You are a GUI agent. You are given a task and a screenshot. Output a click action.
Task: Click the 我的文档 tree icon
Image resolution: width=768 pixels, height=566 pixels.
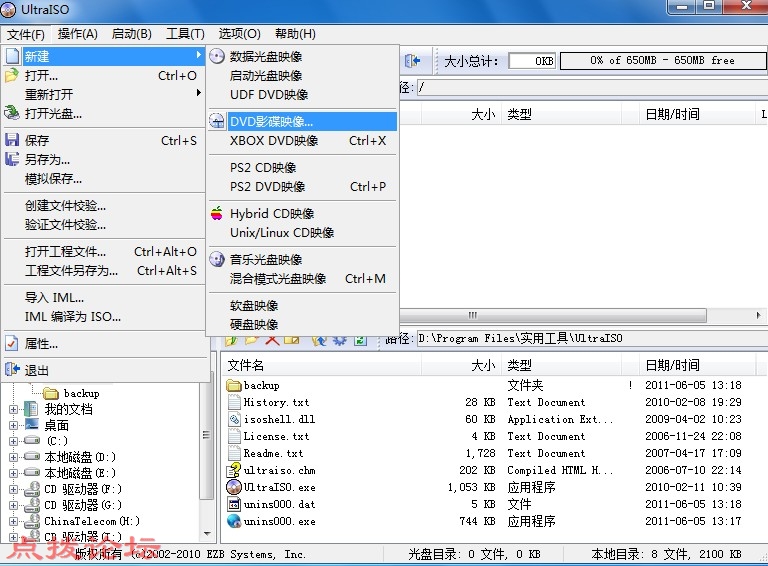31,409
